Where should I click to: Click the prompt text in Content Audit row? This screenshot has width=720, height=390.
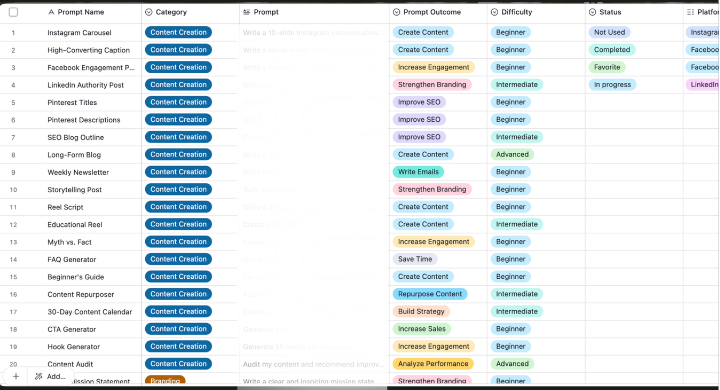(314, 364)
